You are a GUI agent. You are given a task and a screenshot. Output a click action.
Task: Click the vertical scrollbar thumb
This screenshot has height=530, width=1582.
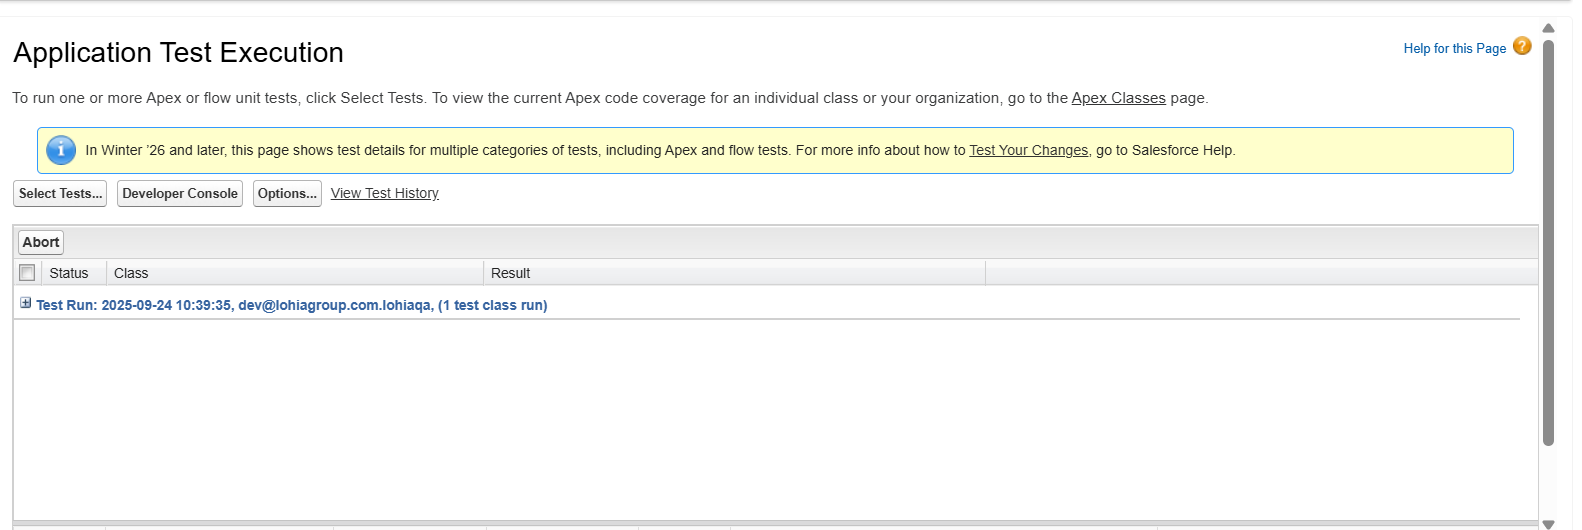pyautogui.click(x=1548, y=240)
